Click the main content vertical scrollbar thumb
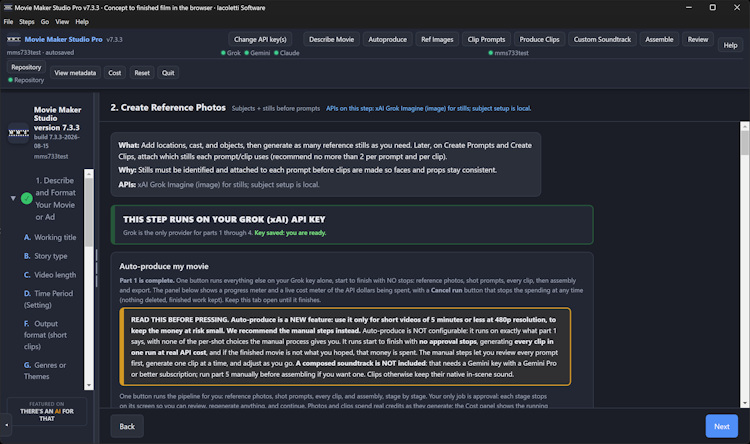 [744, 143]
